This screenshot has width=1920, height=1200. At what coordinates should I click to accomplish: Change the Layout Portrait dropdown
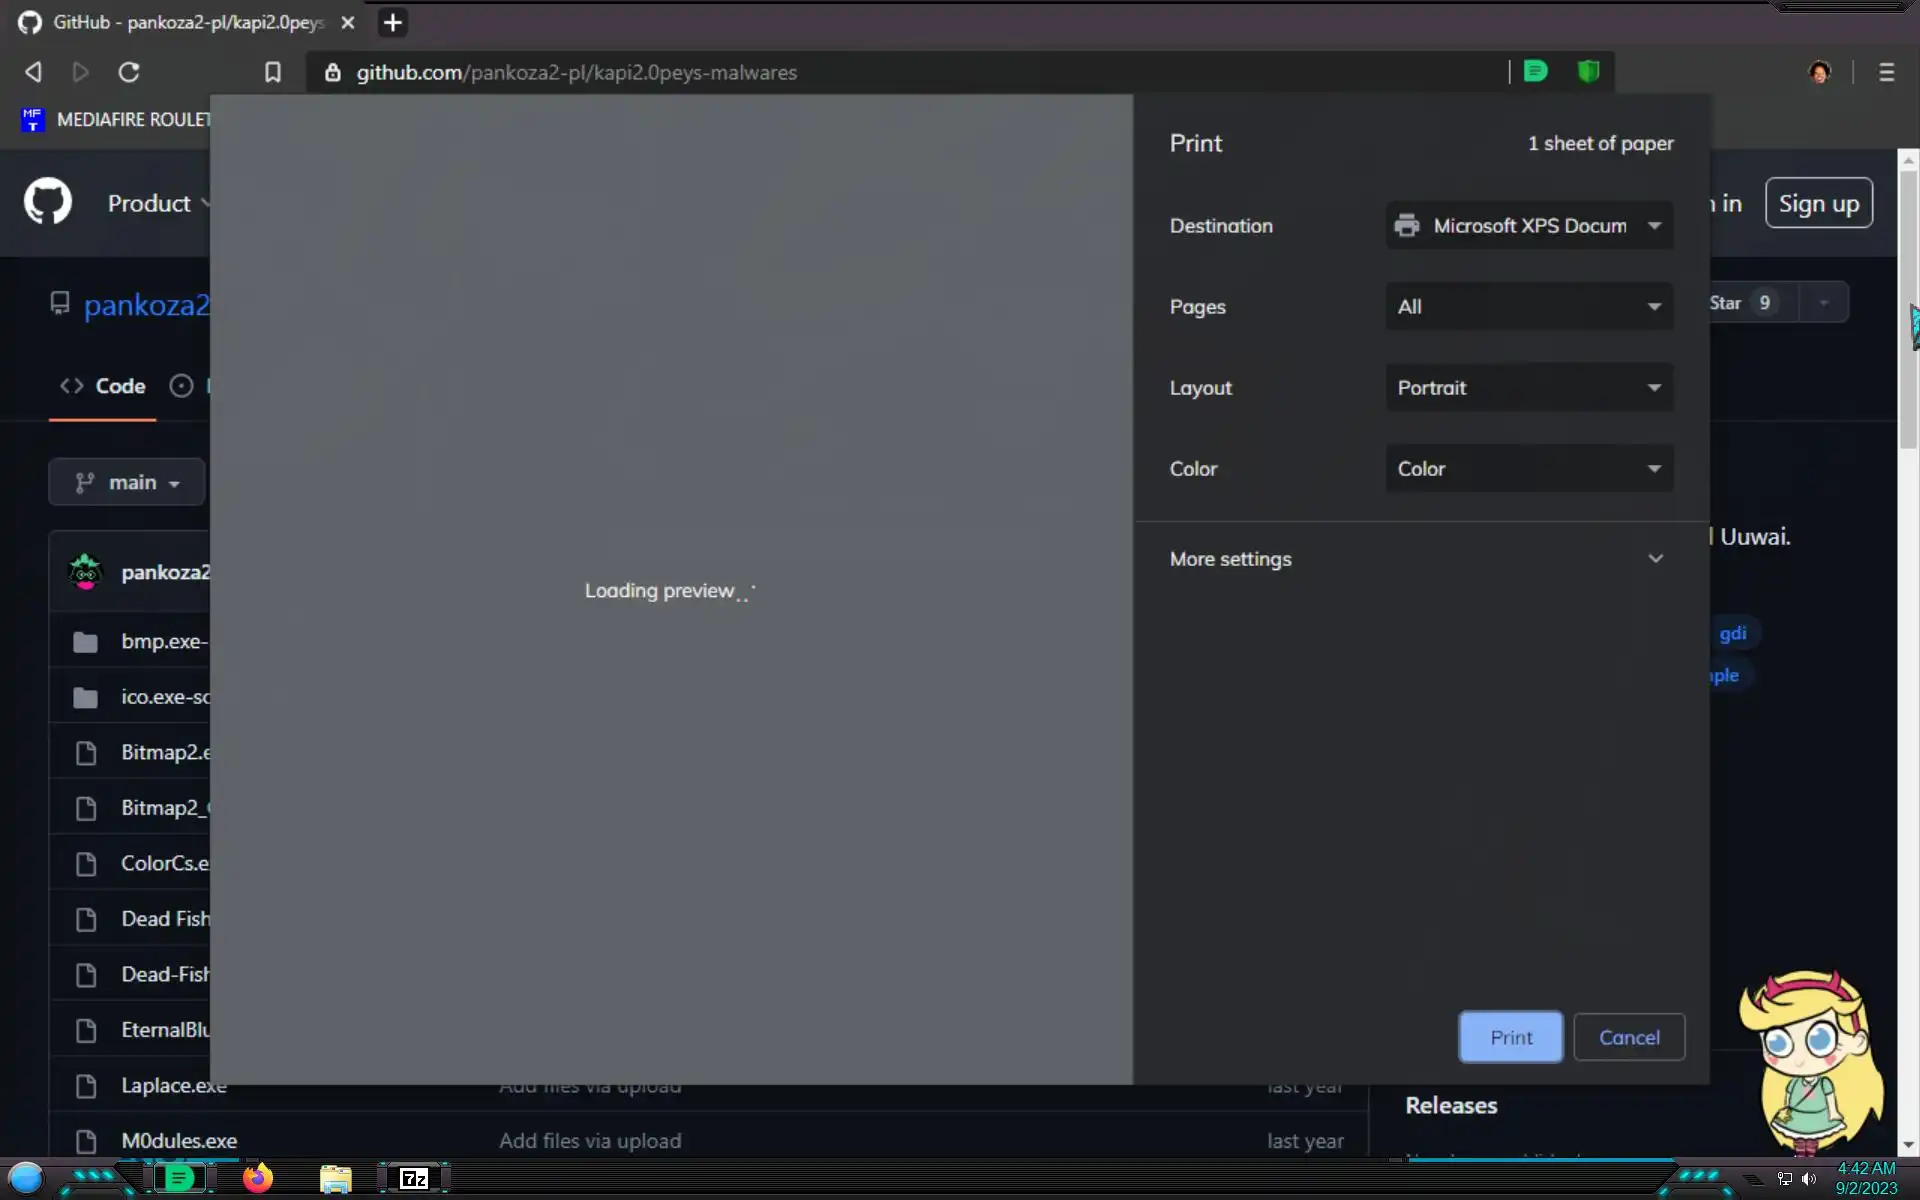click(x=1528, y=388)
